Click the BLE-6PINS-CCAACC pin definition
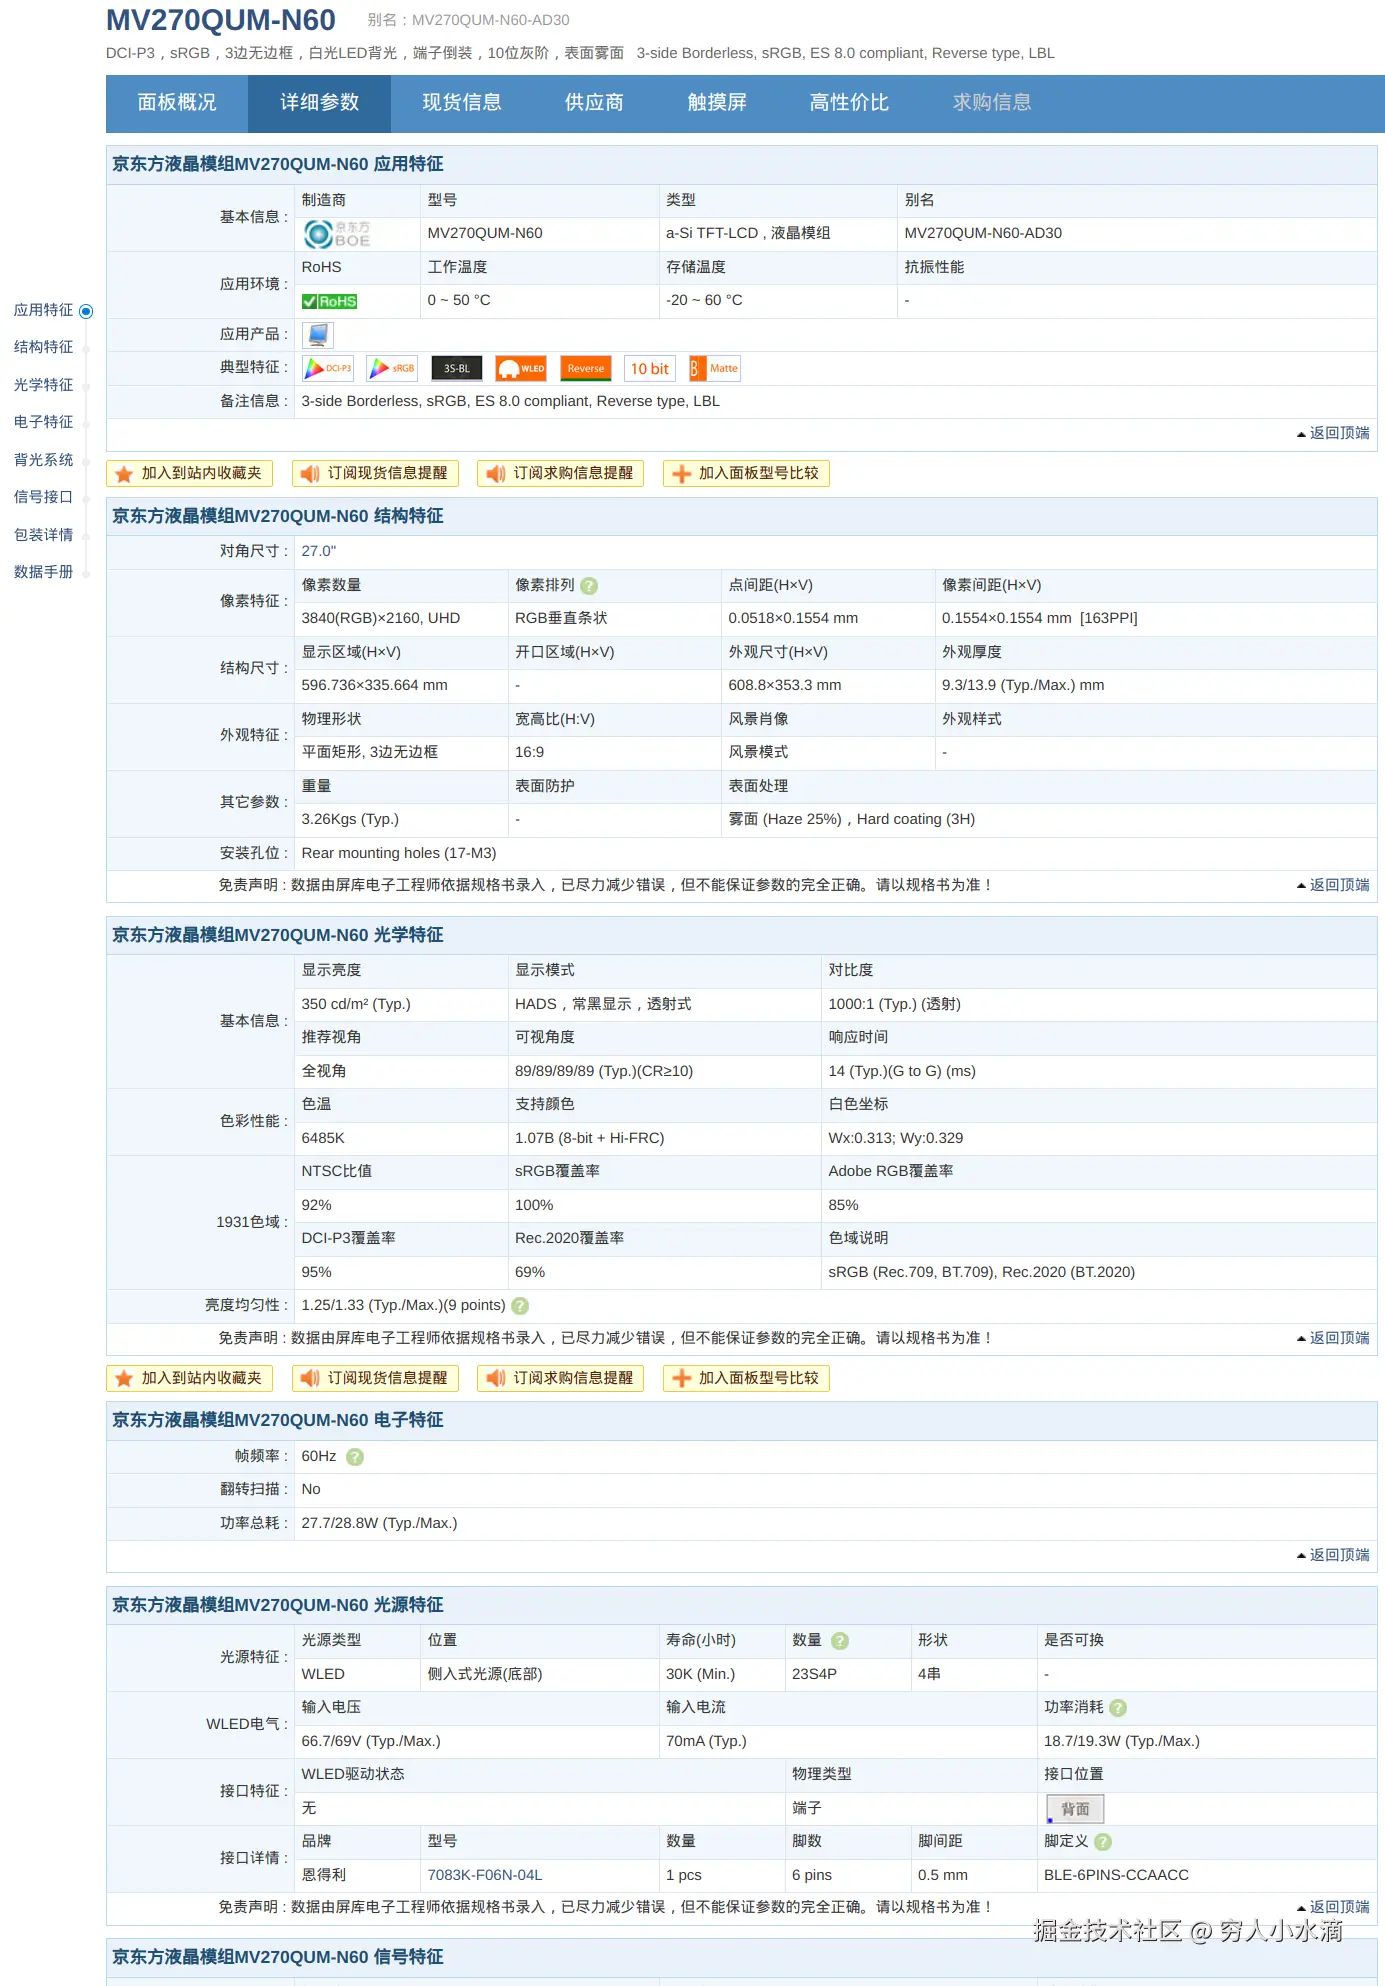Image resolution: width=1385 pixels, height=1986 pixels. (1116, 1875)
